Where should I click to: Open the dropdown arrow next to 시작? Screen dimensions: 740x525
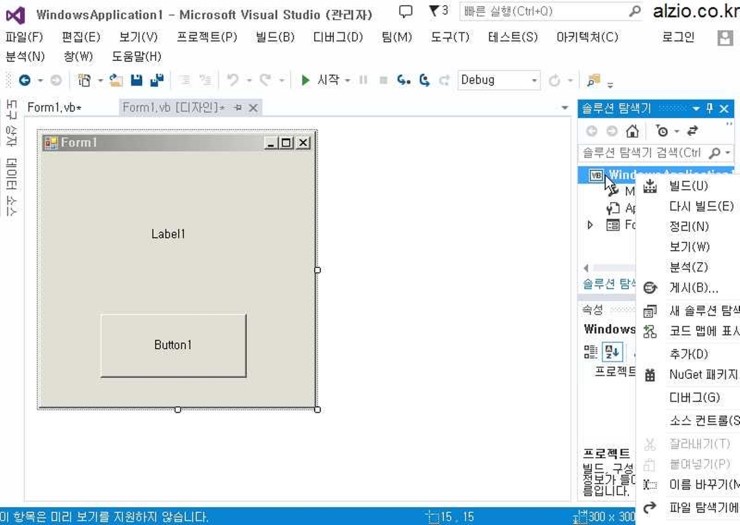[347, 81]
